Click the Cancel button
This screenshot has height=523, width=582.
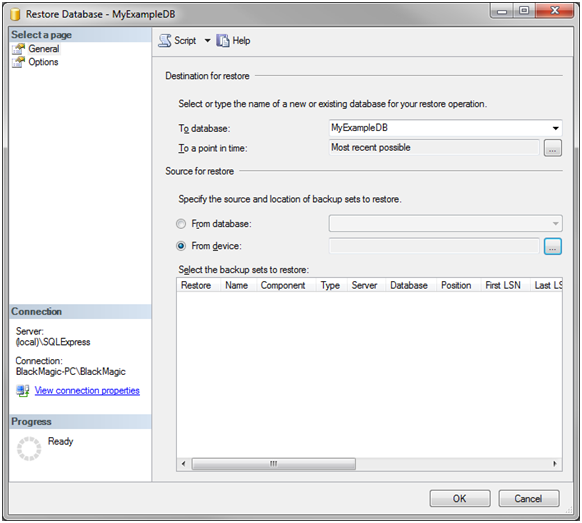click(529, 499)
